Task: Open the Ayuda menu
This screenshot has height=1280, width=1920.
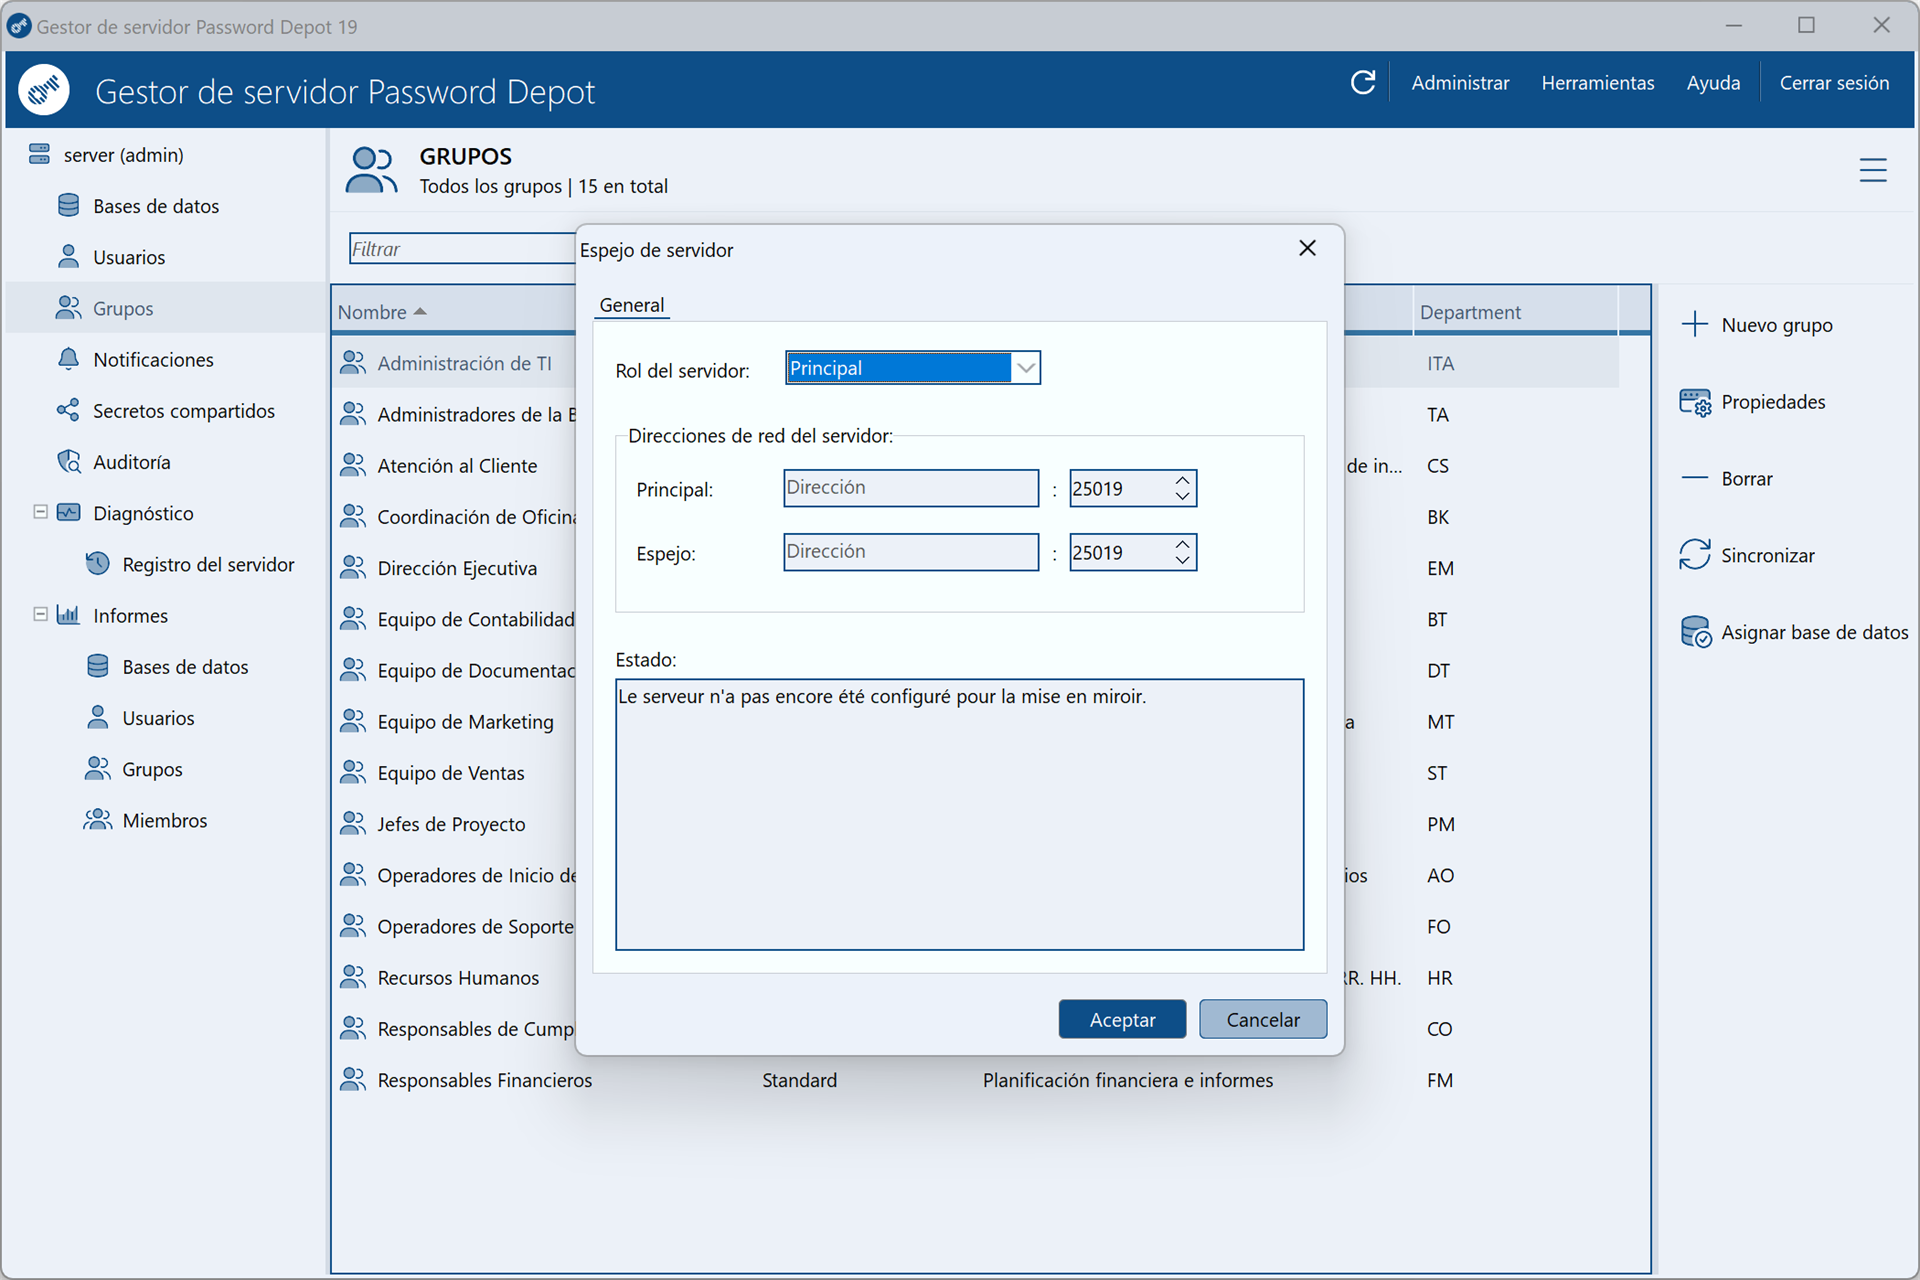Action: 1713,83
